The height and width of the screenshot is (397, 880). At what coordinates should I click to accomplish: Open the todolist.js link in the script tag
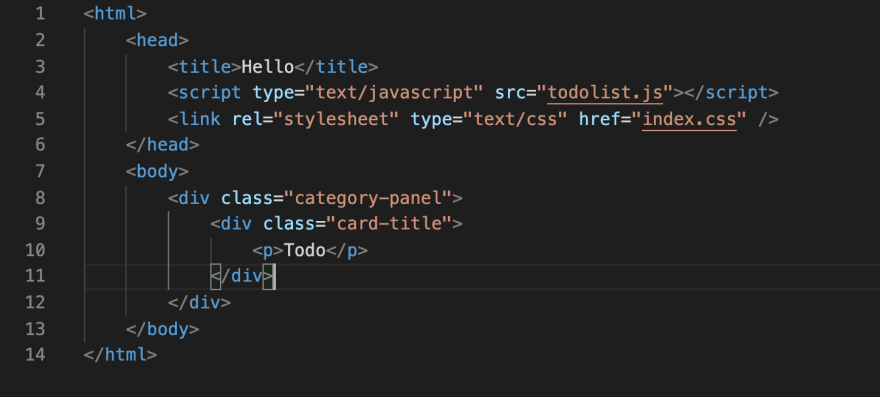coord(605,93)
